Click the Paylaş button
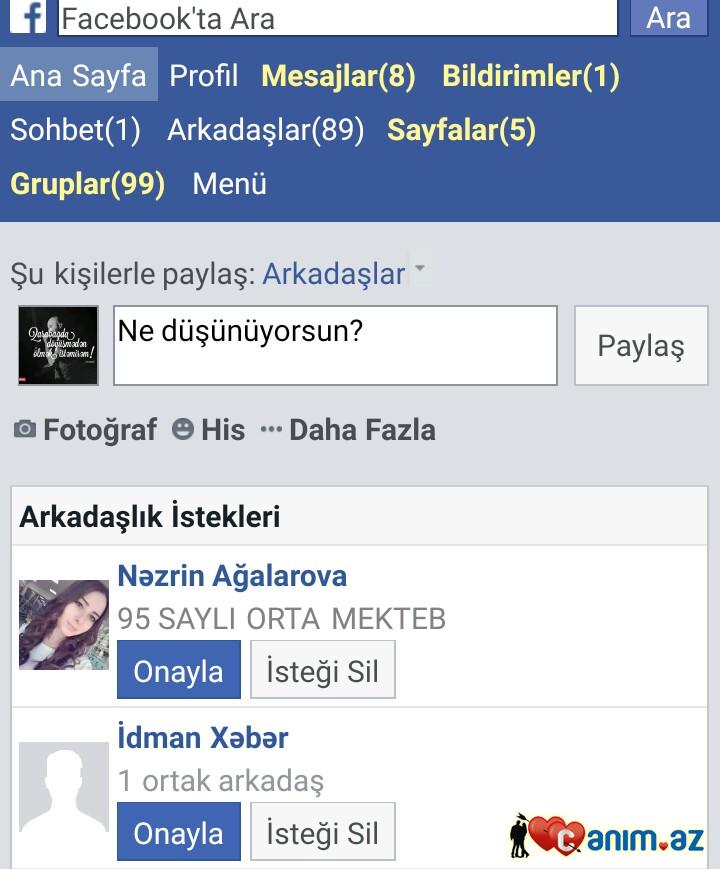Image resolution: width=720 pixels, height=869 pixels. coord(641,345)
